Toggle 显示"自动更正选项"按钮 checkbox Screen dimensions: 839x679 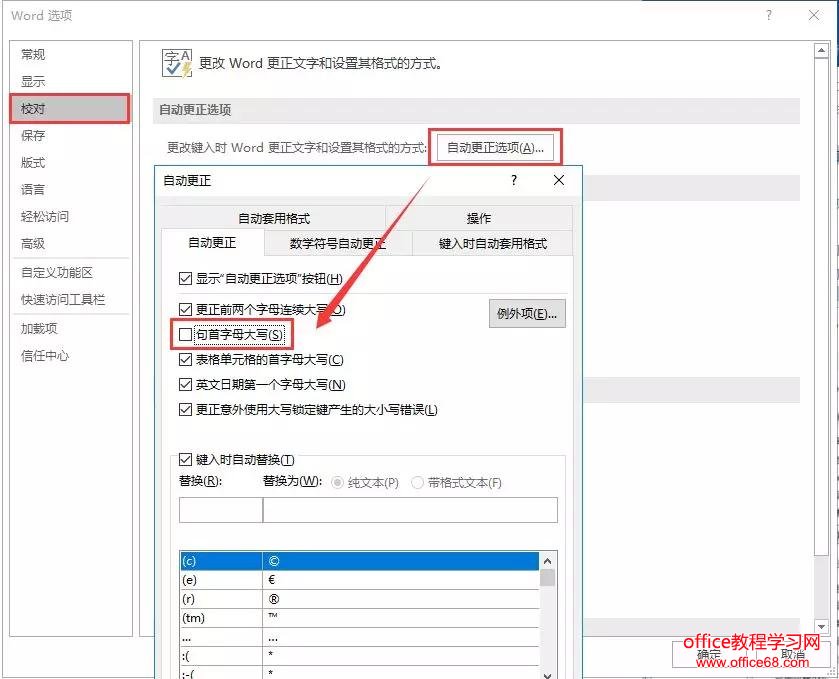pos(185,278)
